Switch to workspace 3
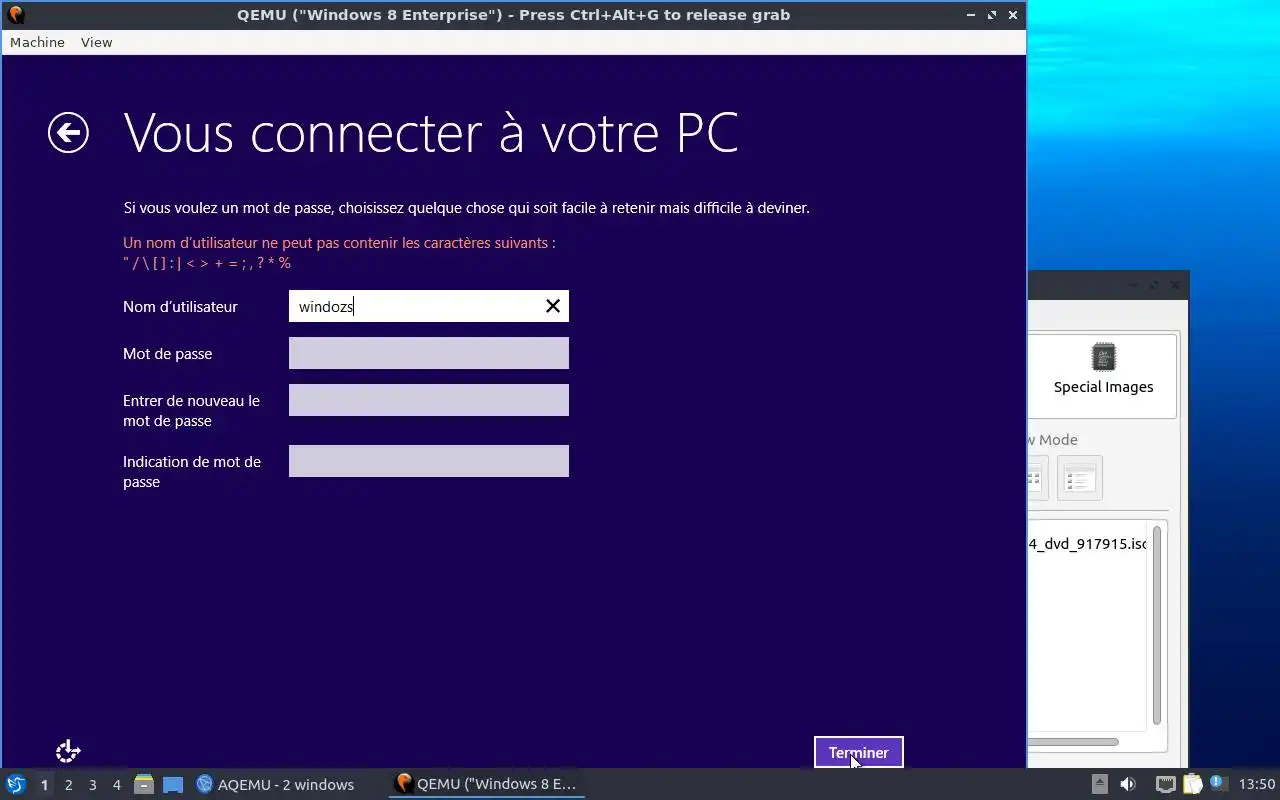 [x=92, y=785]
